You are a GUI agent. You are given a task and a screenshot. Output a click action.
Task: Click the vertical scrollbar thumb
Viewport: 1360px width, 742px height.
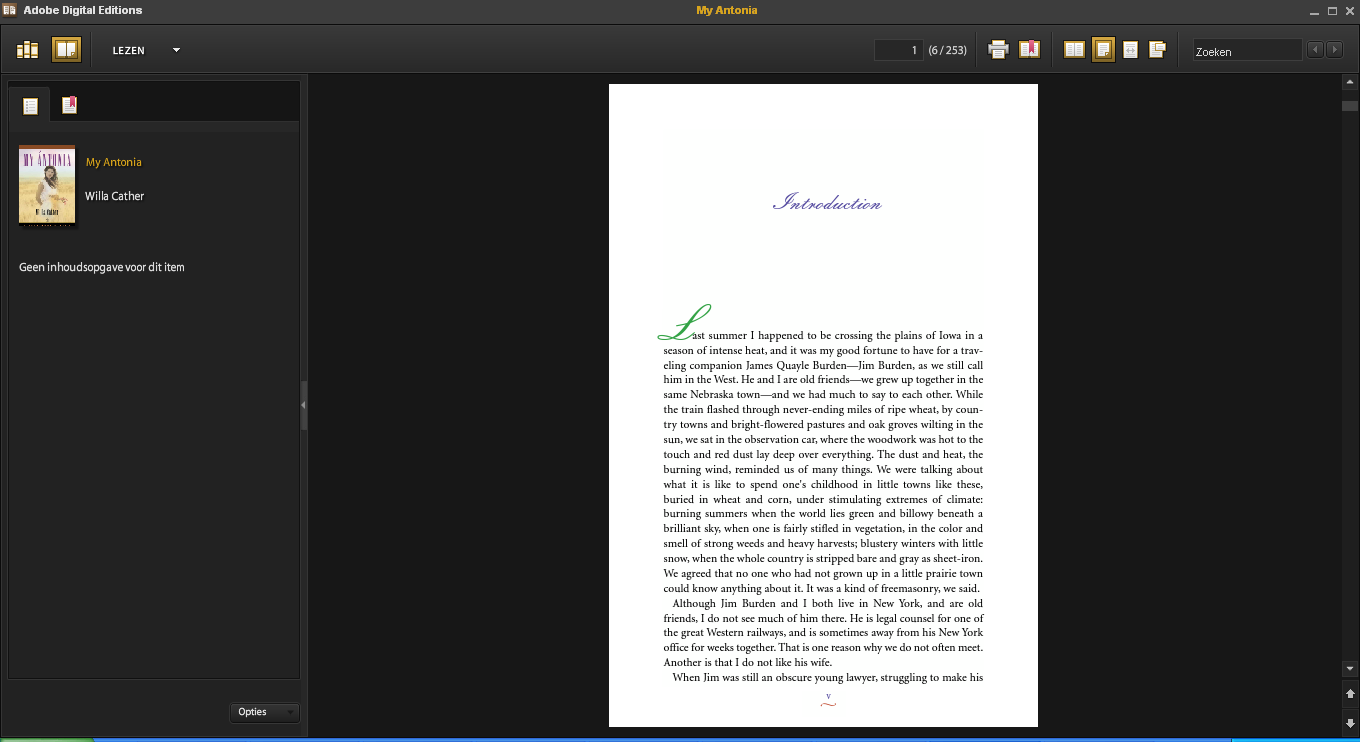click(x=1350, y=106)
